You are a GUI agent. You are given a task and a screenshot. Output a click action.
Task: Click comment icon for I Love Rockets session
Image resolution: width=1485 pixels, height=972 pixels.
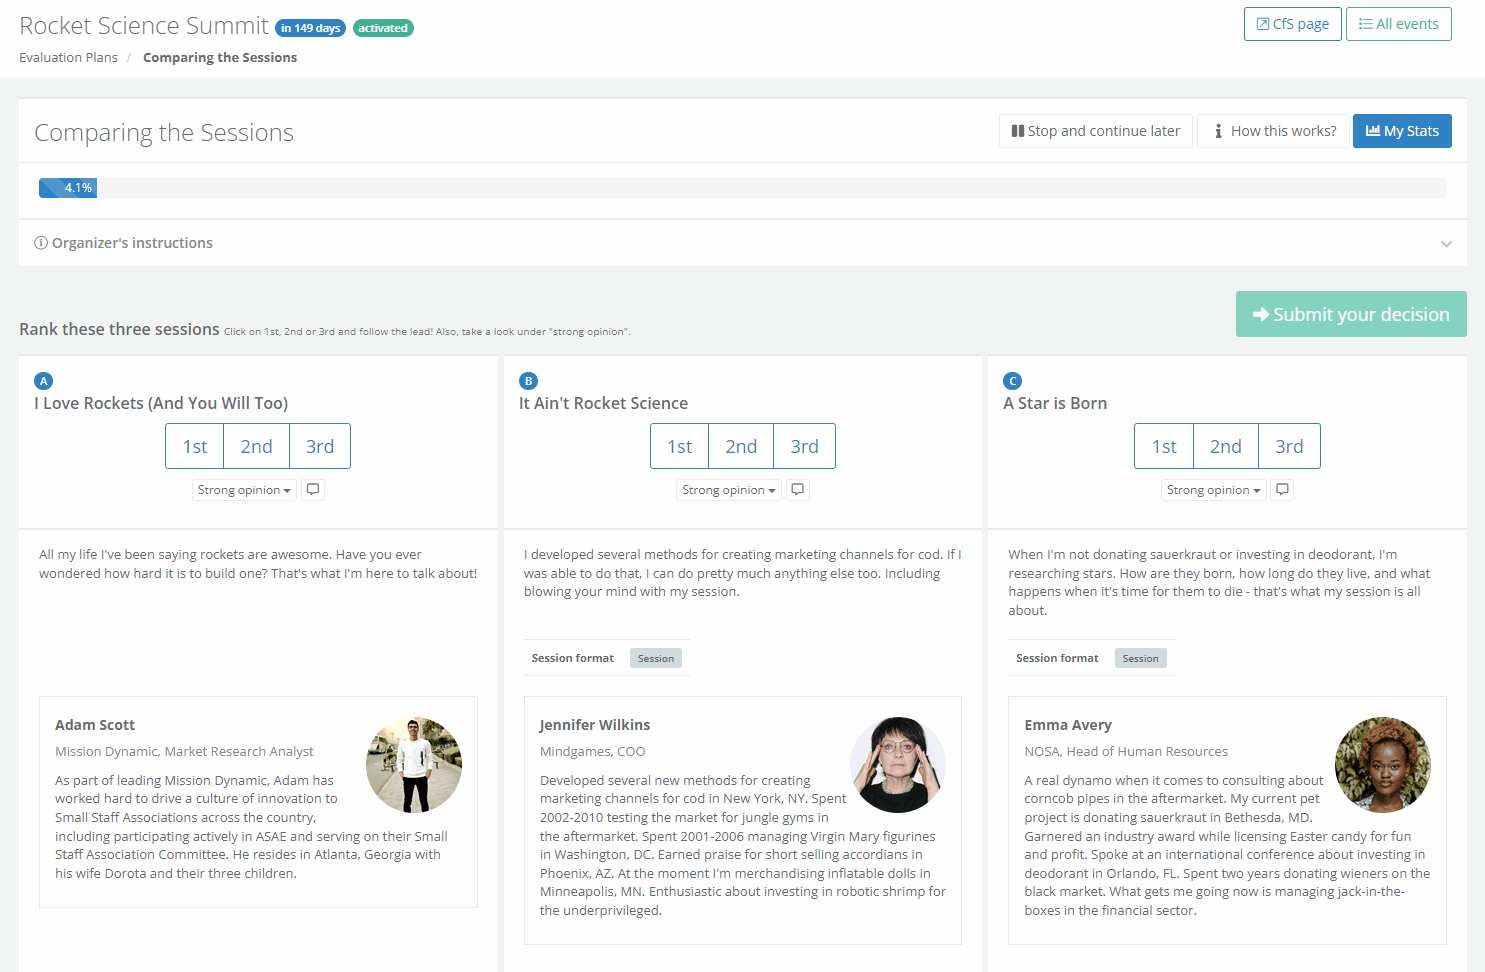313,490
